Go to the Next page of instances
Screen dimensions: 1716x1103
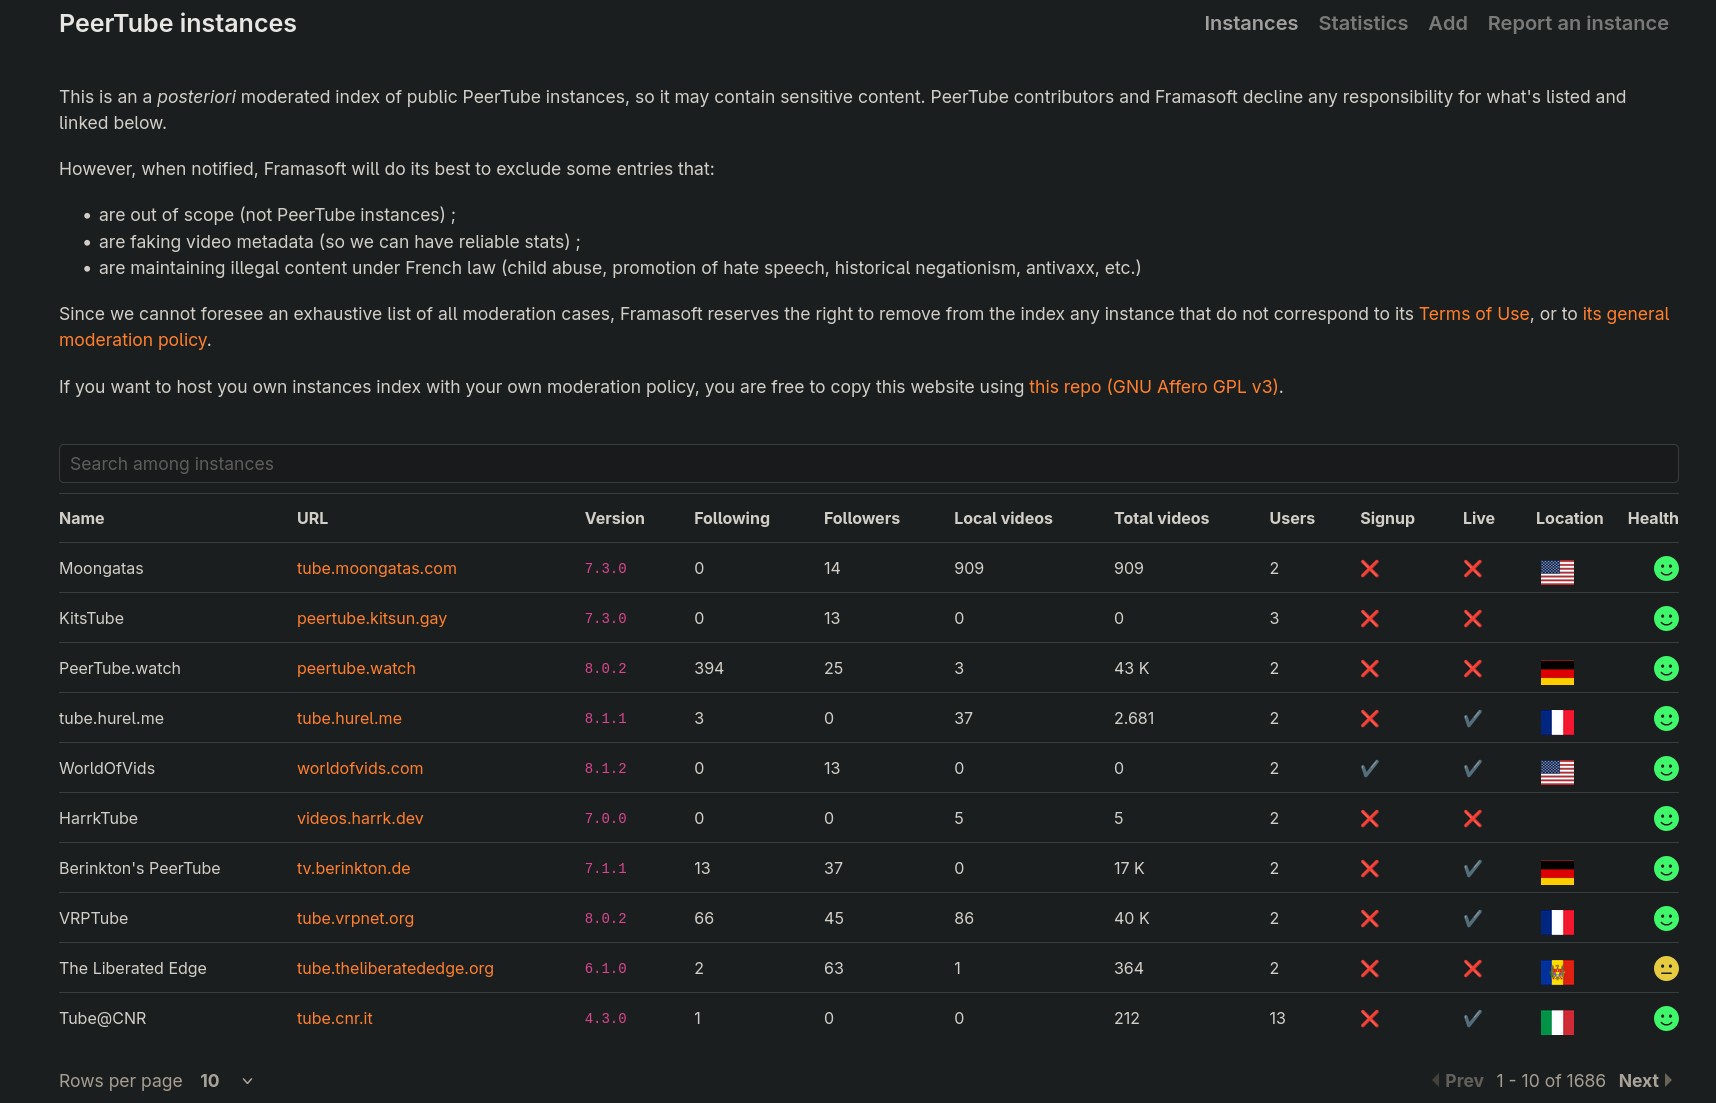point(1644,1081)
